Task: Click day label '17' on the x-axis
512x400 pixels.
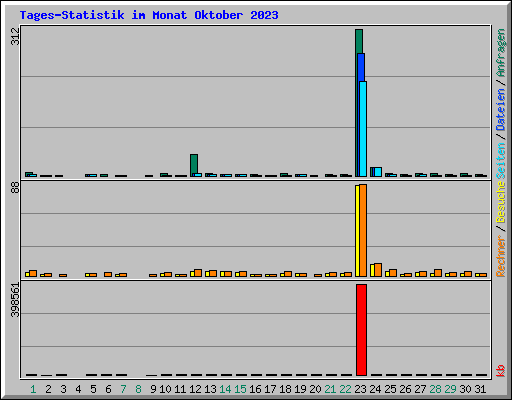Action: tap(270, 389)
